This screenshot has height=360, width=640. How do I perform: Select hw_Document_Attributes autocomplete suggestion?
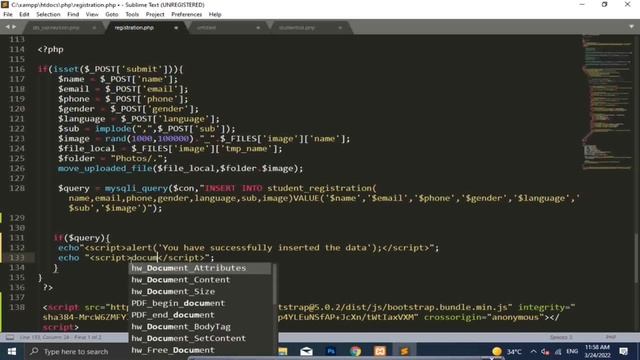click(x=200, y=268)
